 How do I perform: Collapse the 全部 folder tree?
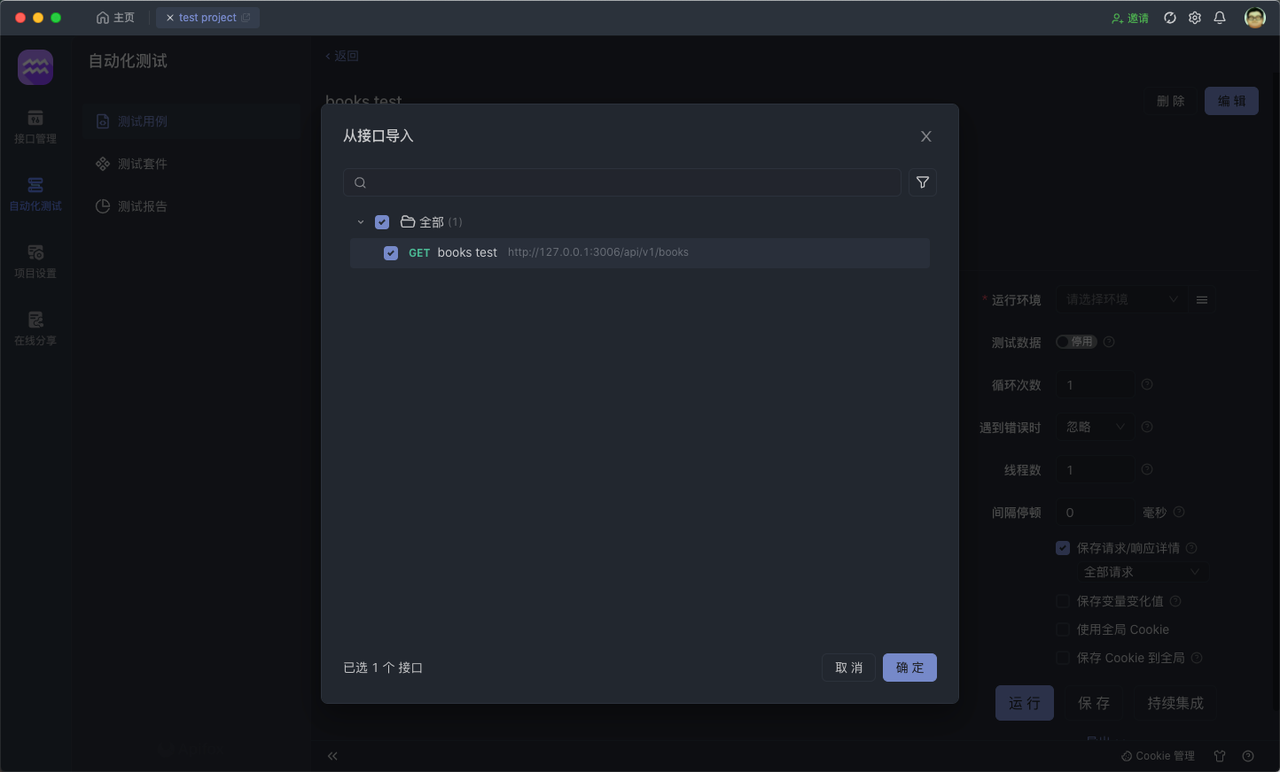coord(361,222)
